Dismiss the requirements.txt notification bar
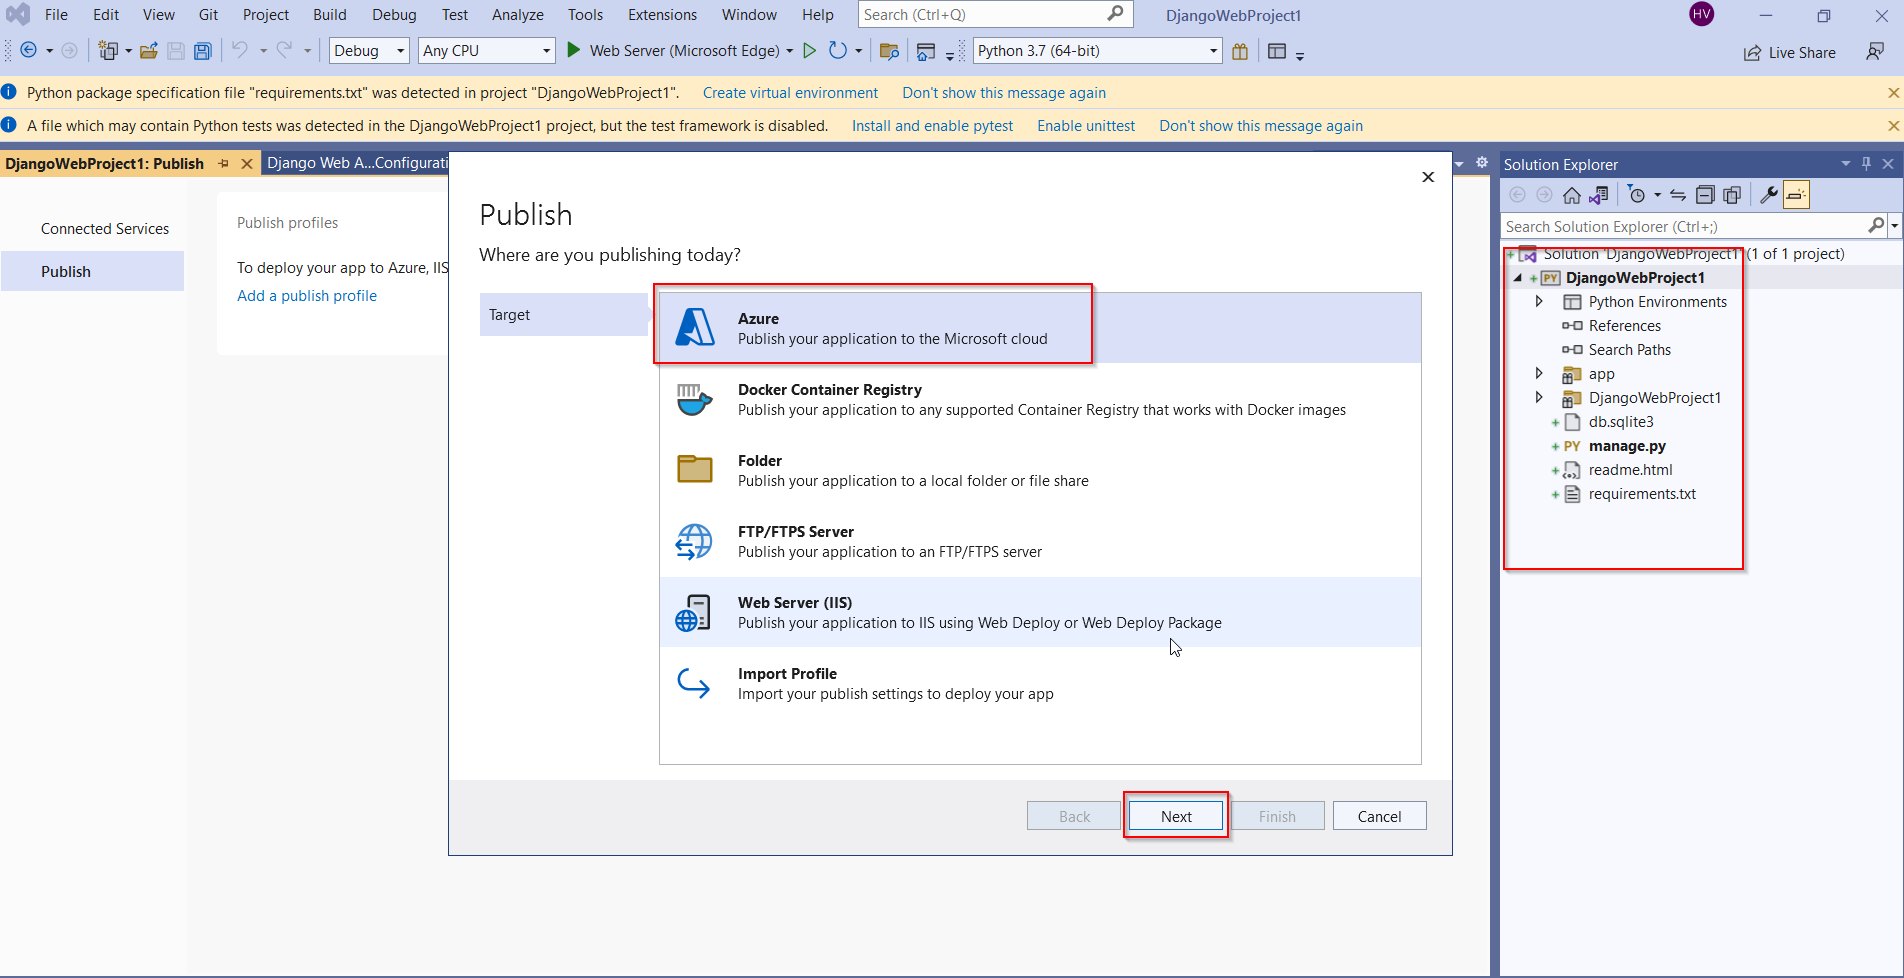The image size is (1904, 978). (1893, 93)
